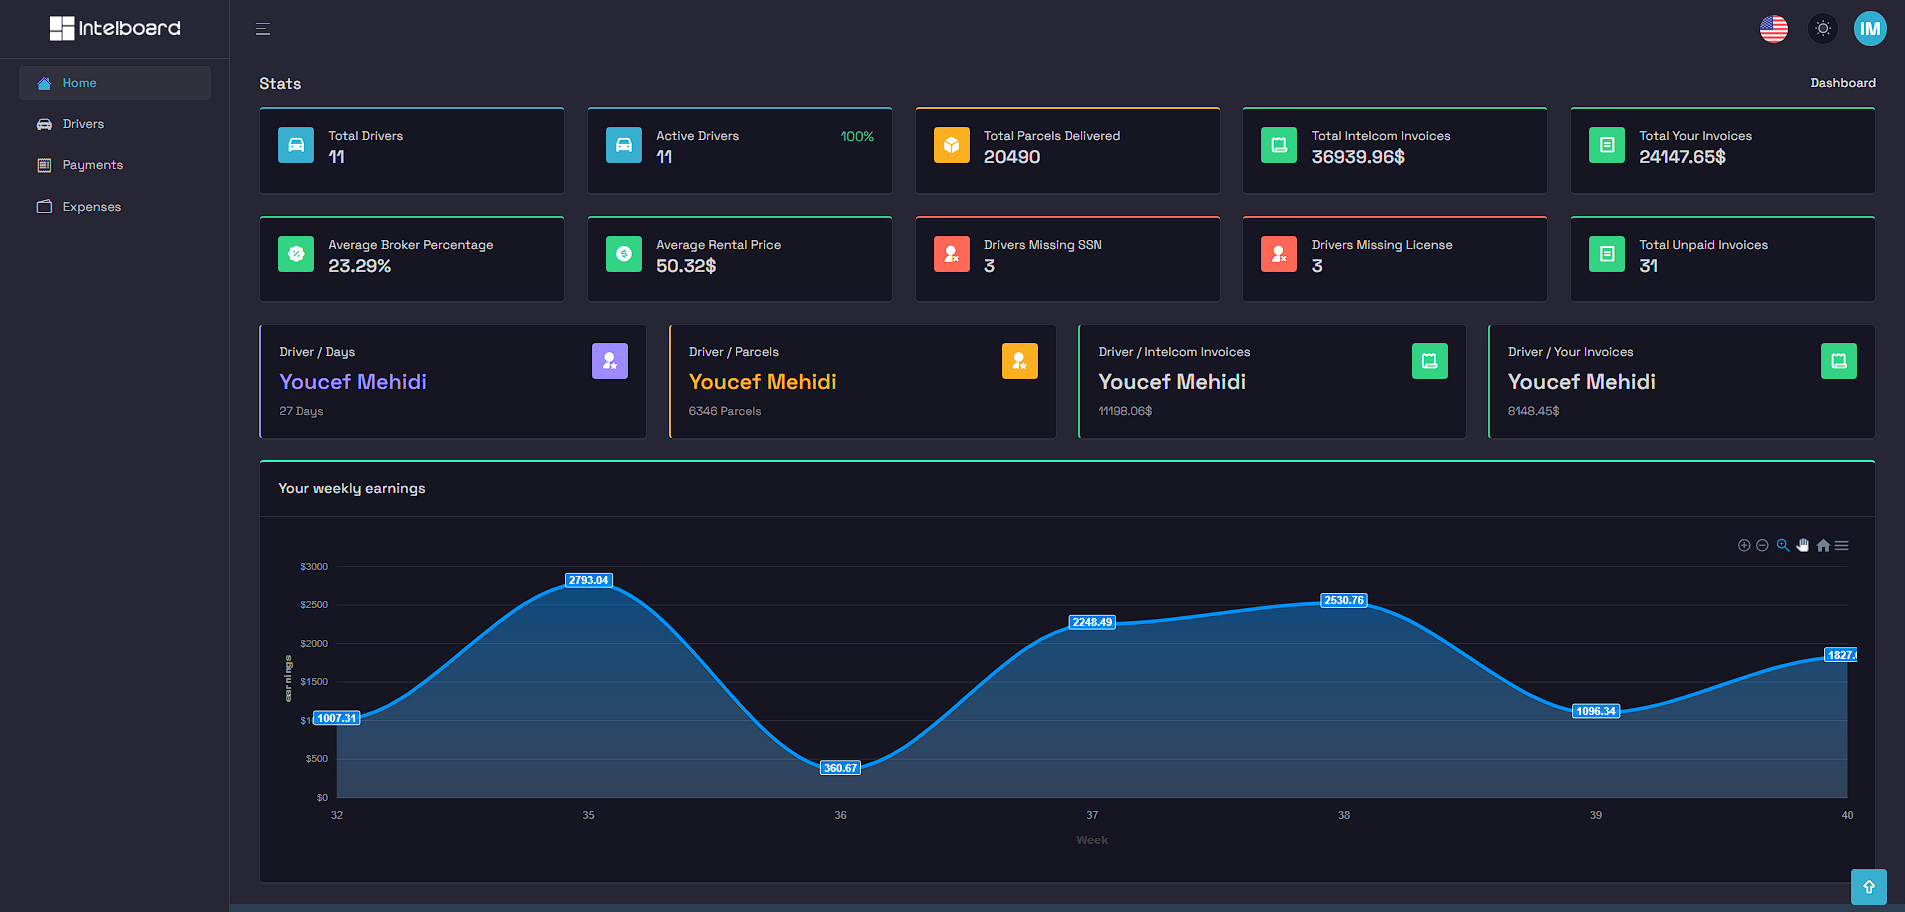Activate the selection zoom magnifier on the chart
Screen dimensions: 1905x912
1783,545
